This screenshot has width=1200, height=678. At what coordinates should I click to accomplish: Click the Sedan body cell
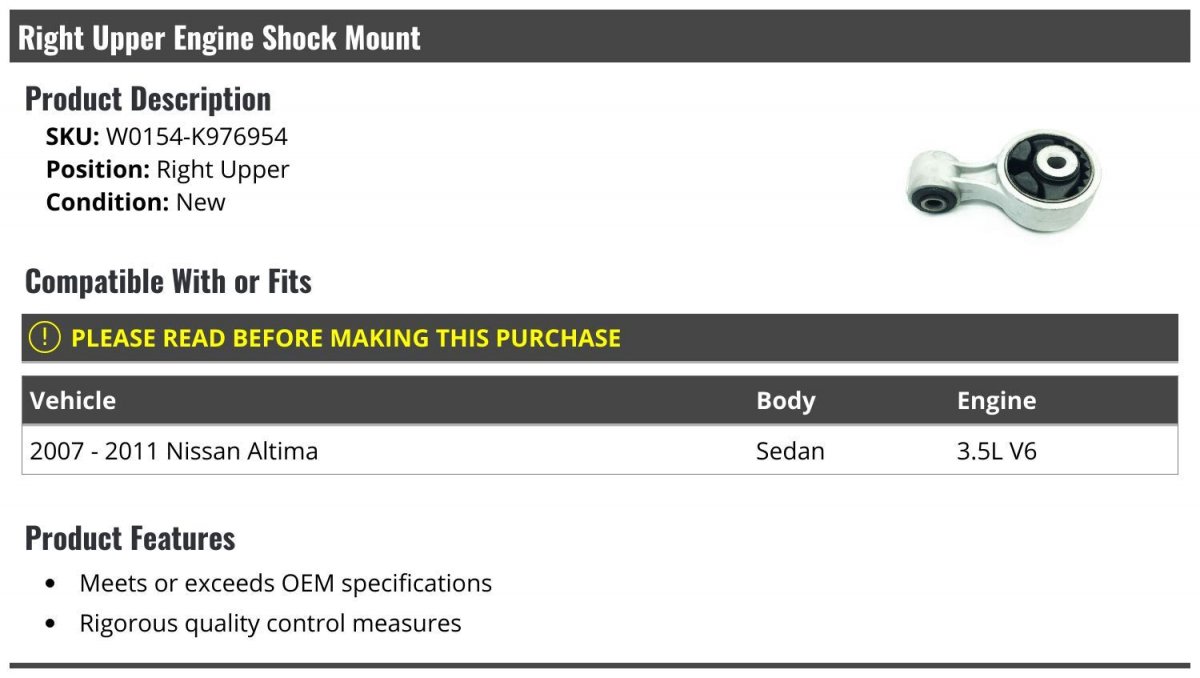tap(790, 451)
